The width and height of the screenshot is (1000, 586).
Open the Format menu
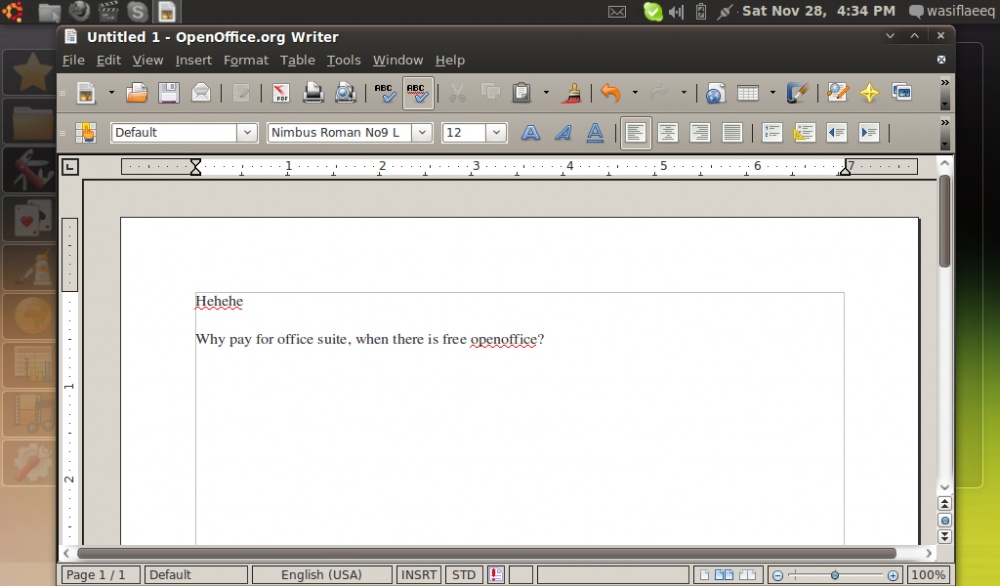pyautogui.click(x=245, y=60)
